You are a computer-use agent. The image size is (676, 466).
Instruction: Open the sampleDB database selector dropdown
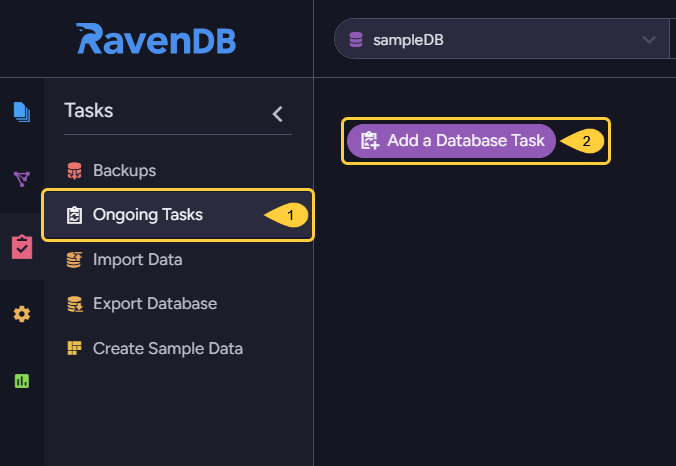pyautogui.click(x=501, y=39)
